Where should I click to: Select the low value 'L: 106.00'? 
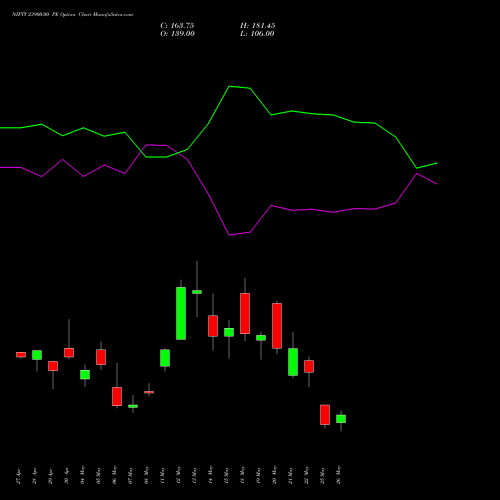tap(257, 34)
